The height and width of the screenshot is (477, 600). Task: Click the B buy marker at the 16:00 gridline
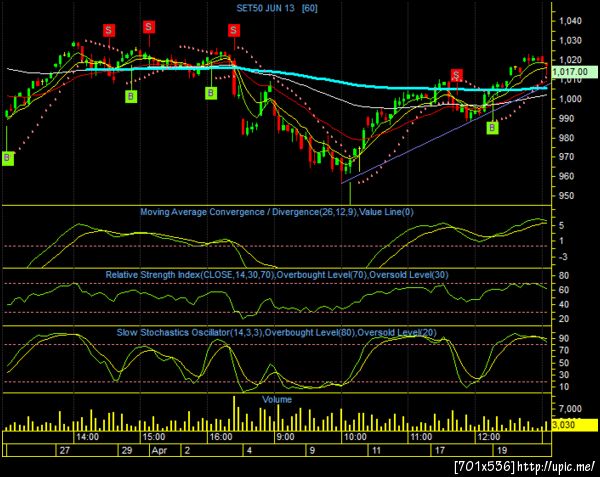(211, 93)
